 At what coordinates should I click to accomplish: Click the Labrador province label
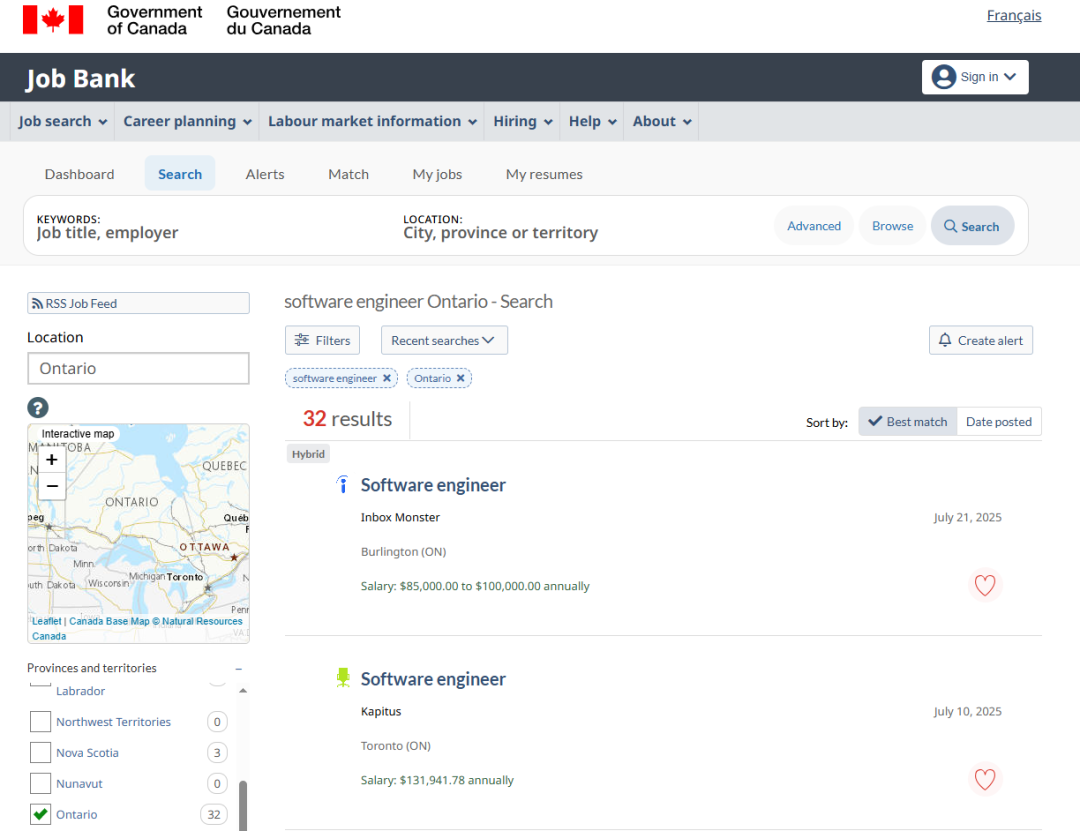point(81,690)
